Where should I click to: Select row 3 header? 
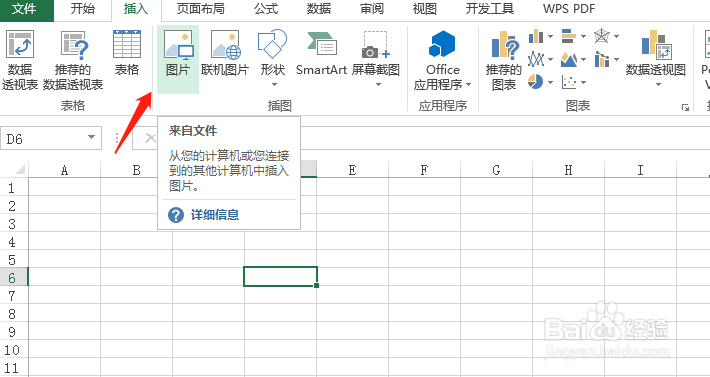coord(14,223)
